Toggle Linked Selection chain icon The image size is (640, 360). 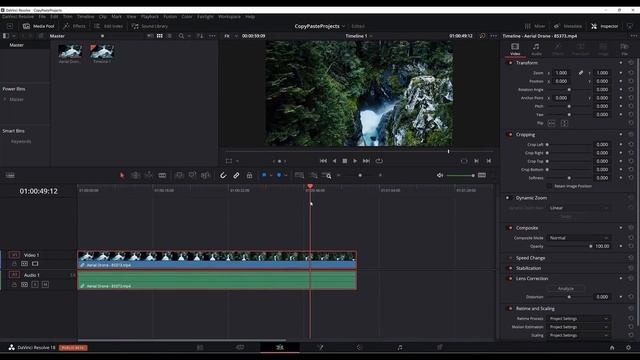coord(236,176)
